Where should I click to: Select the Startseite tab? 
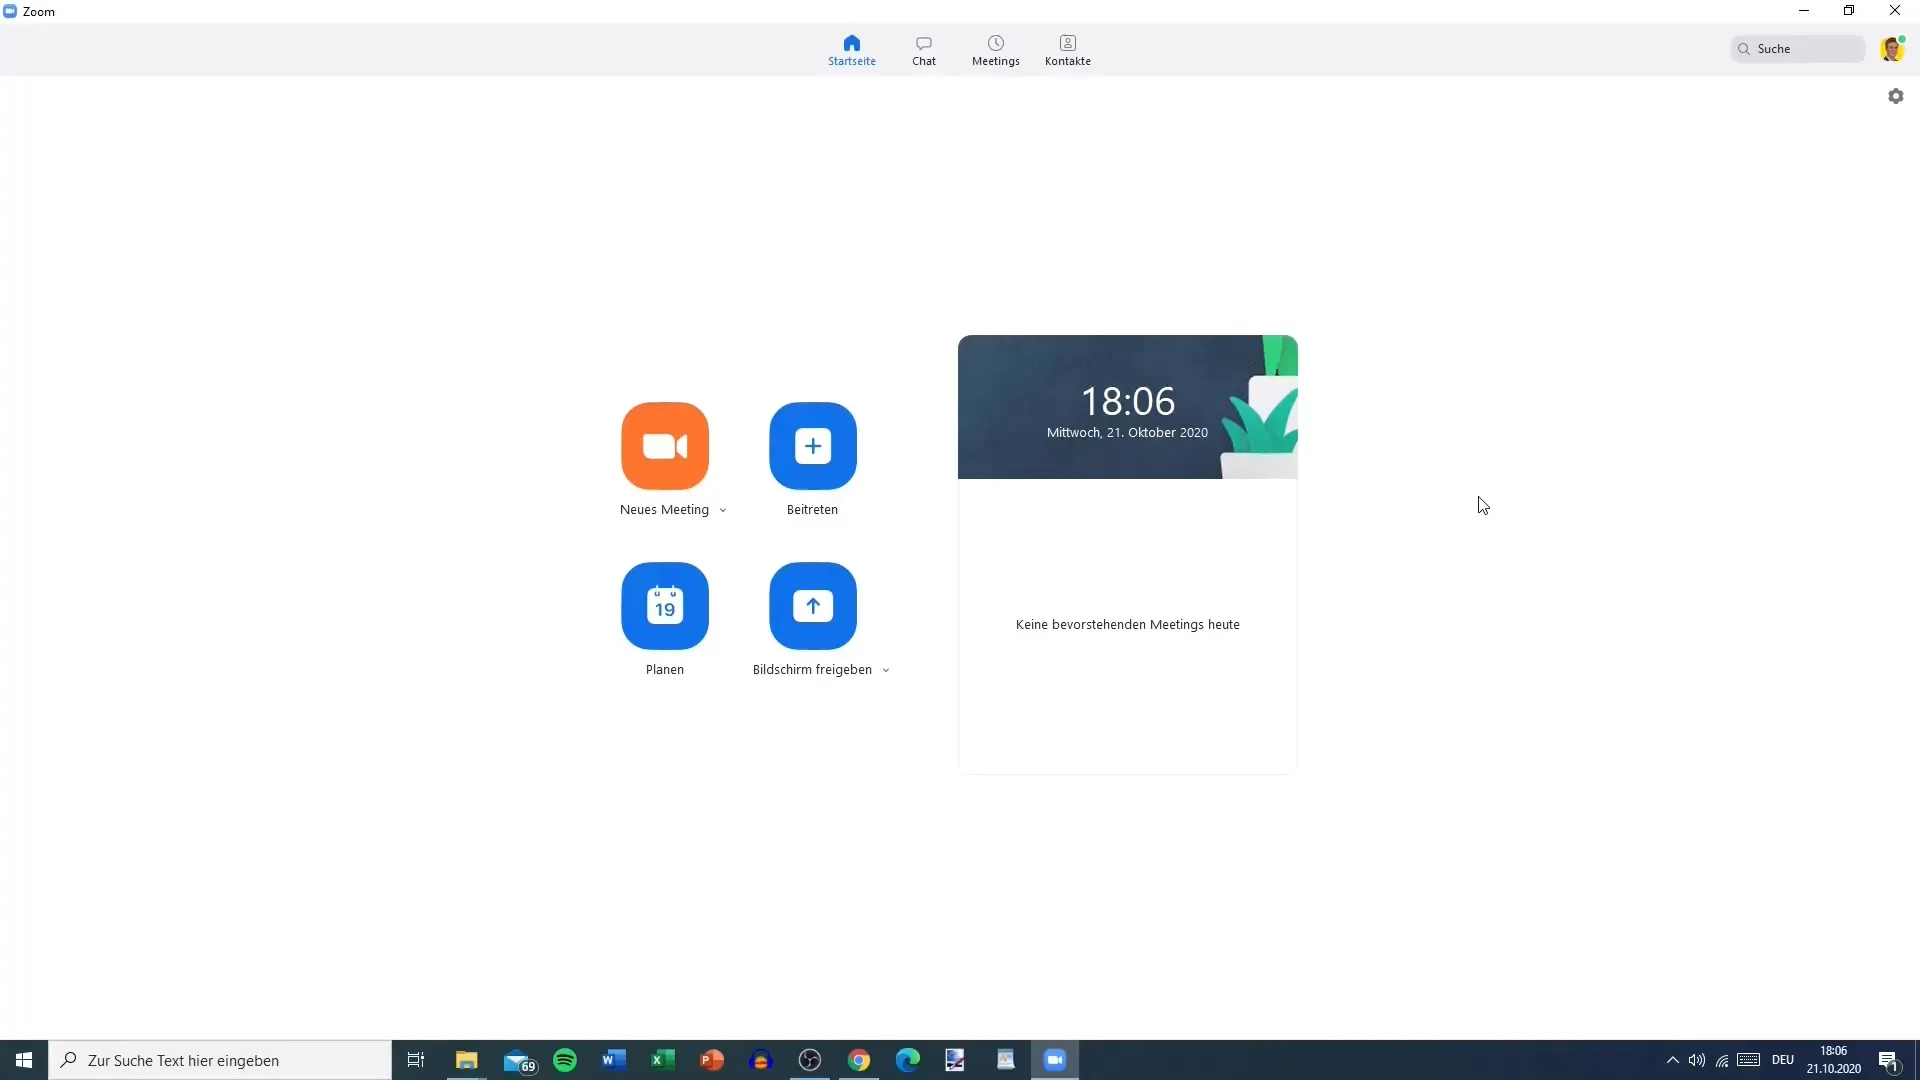click(852, 50)
